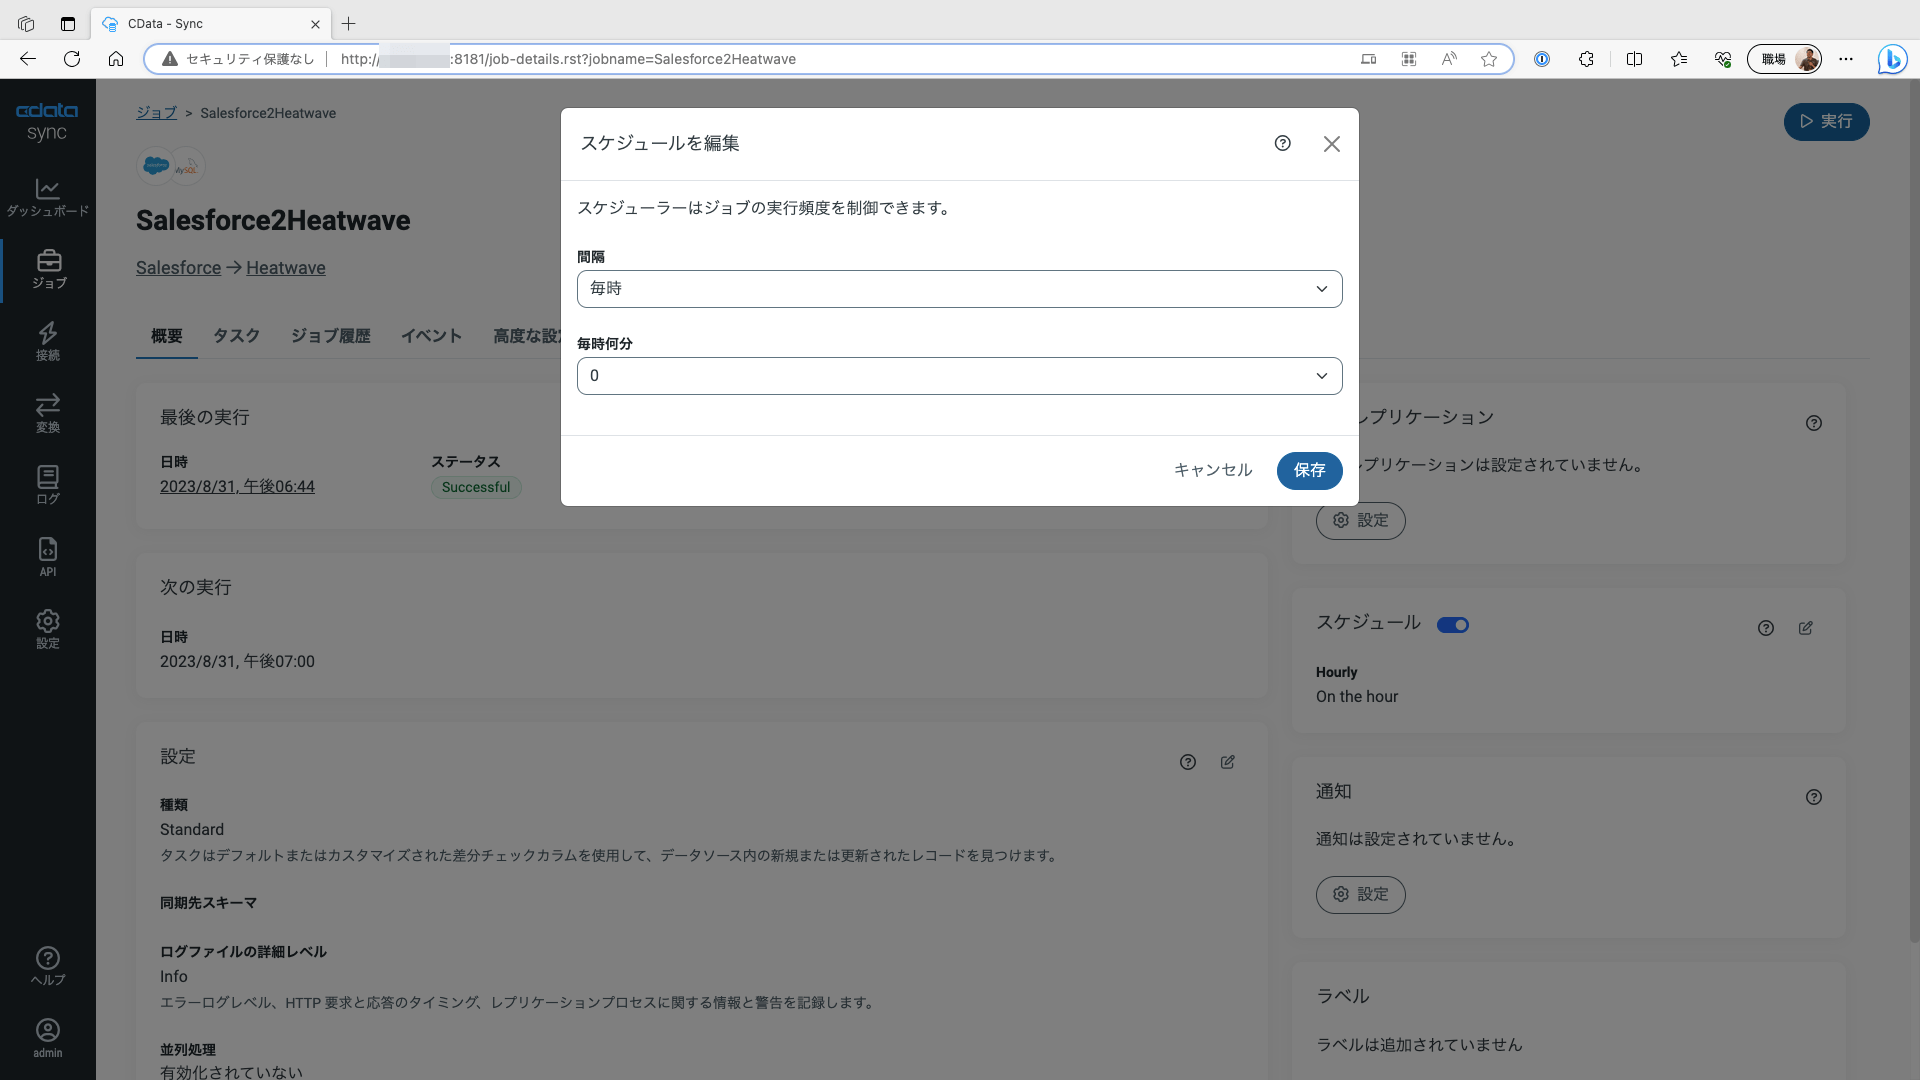1920x1080 pixels.
Task: Click the キャンセル button
Action: pyautogui.click(x=1212, y=470)
